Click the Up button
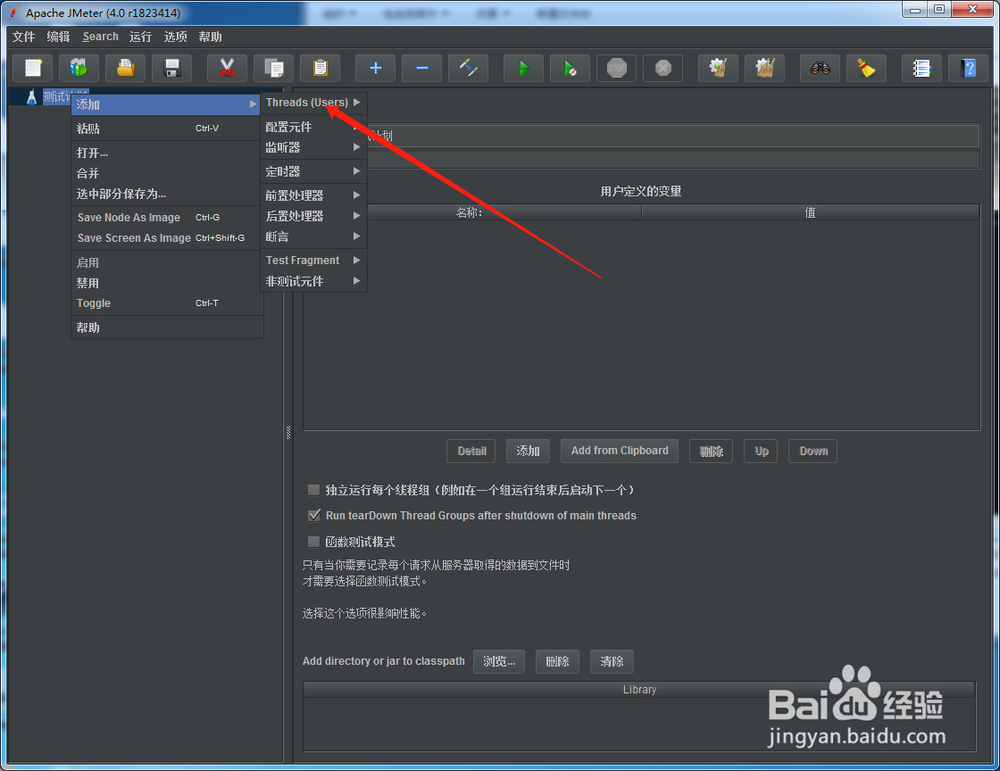 [761, 451]
